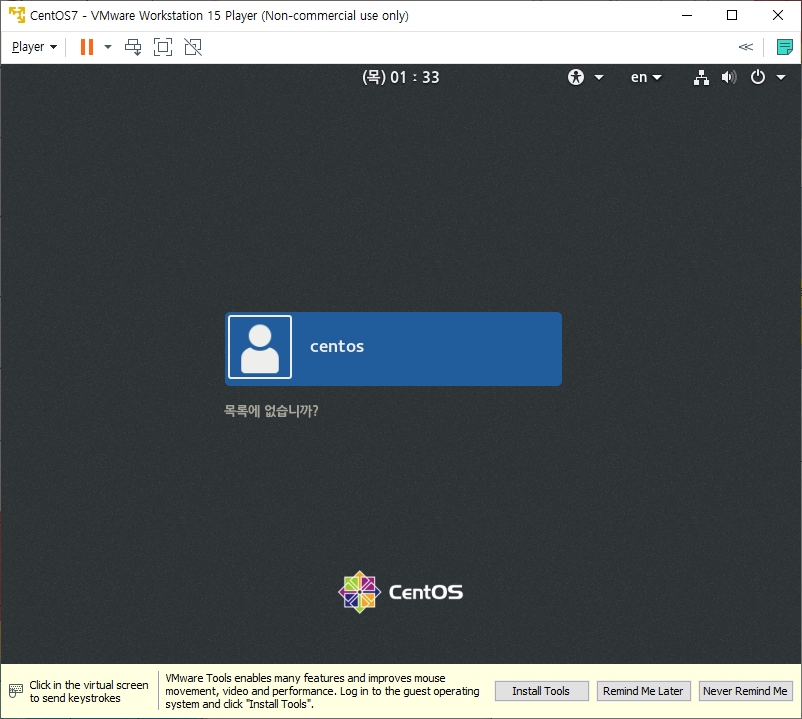
Task: Open the accessibility menu icon
Action: [x=576, y=77]
